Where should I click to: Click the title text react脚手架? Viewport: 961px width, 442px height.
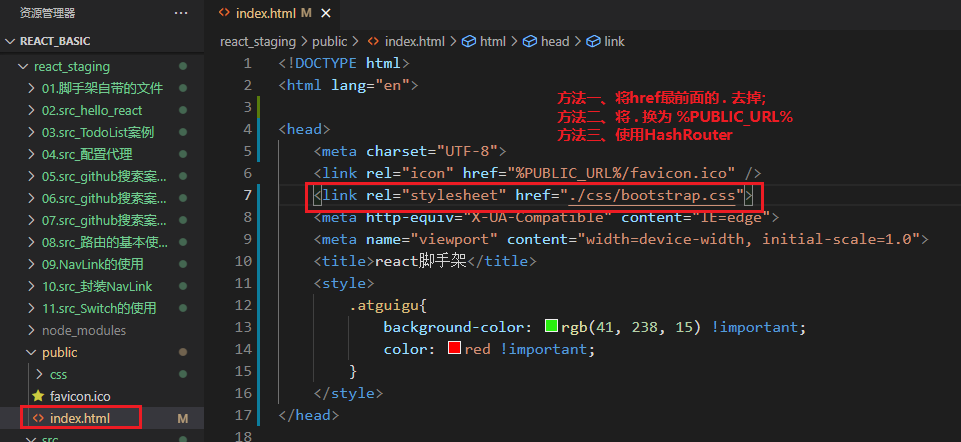(x=421, y=261)
